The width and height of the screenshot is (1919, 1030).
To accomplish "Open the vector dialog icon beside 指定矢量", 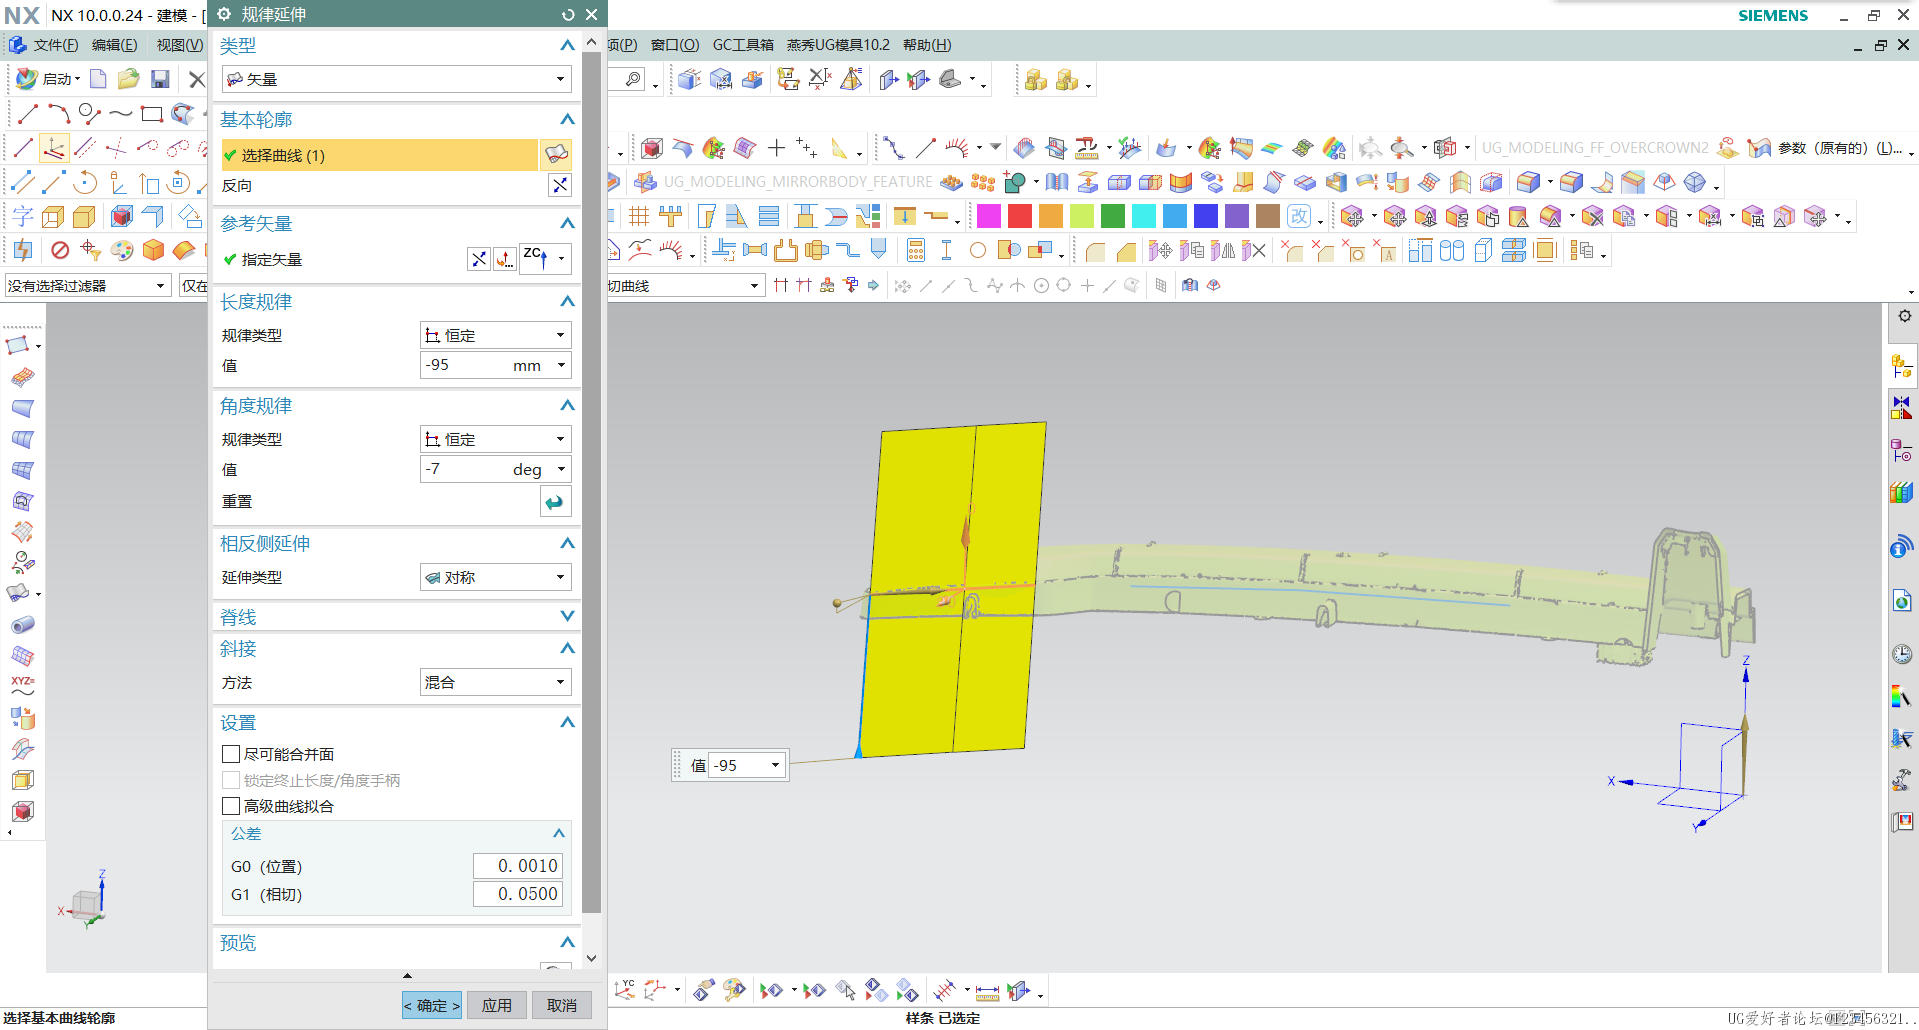I will click(x=505, y=259).
